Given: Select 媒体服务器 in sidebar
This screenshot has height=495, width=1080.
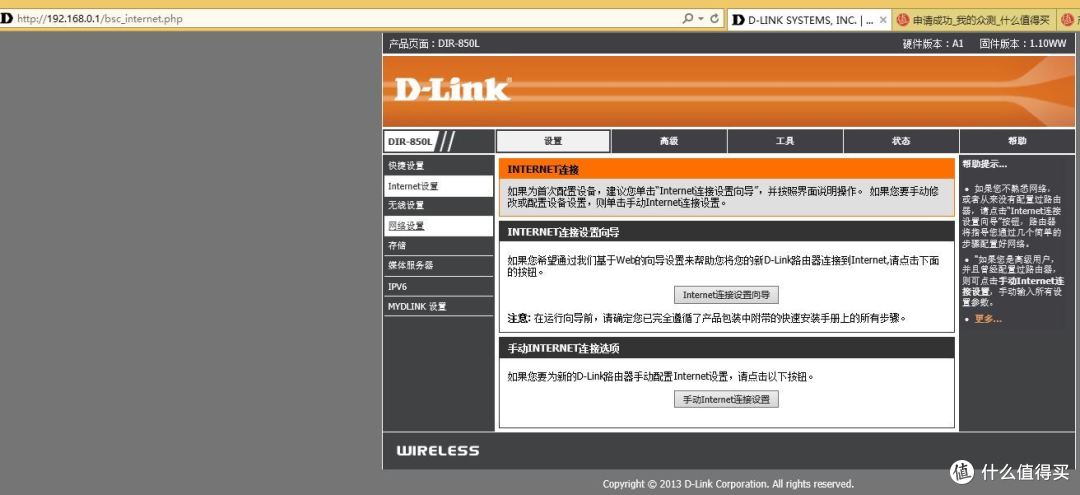Looking at the screenshot, I should pos(438,265).
